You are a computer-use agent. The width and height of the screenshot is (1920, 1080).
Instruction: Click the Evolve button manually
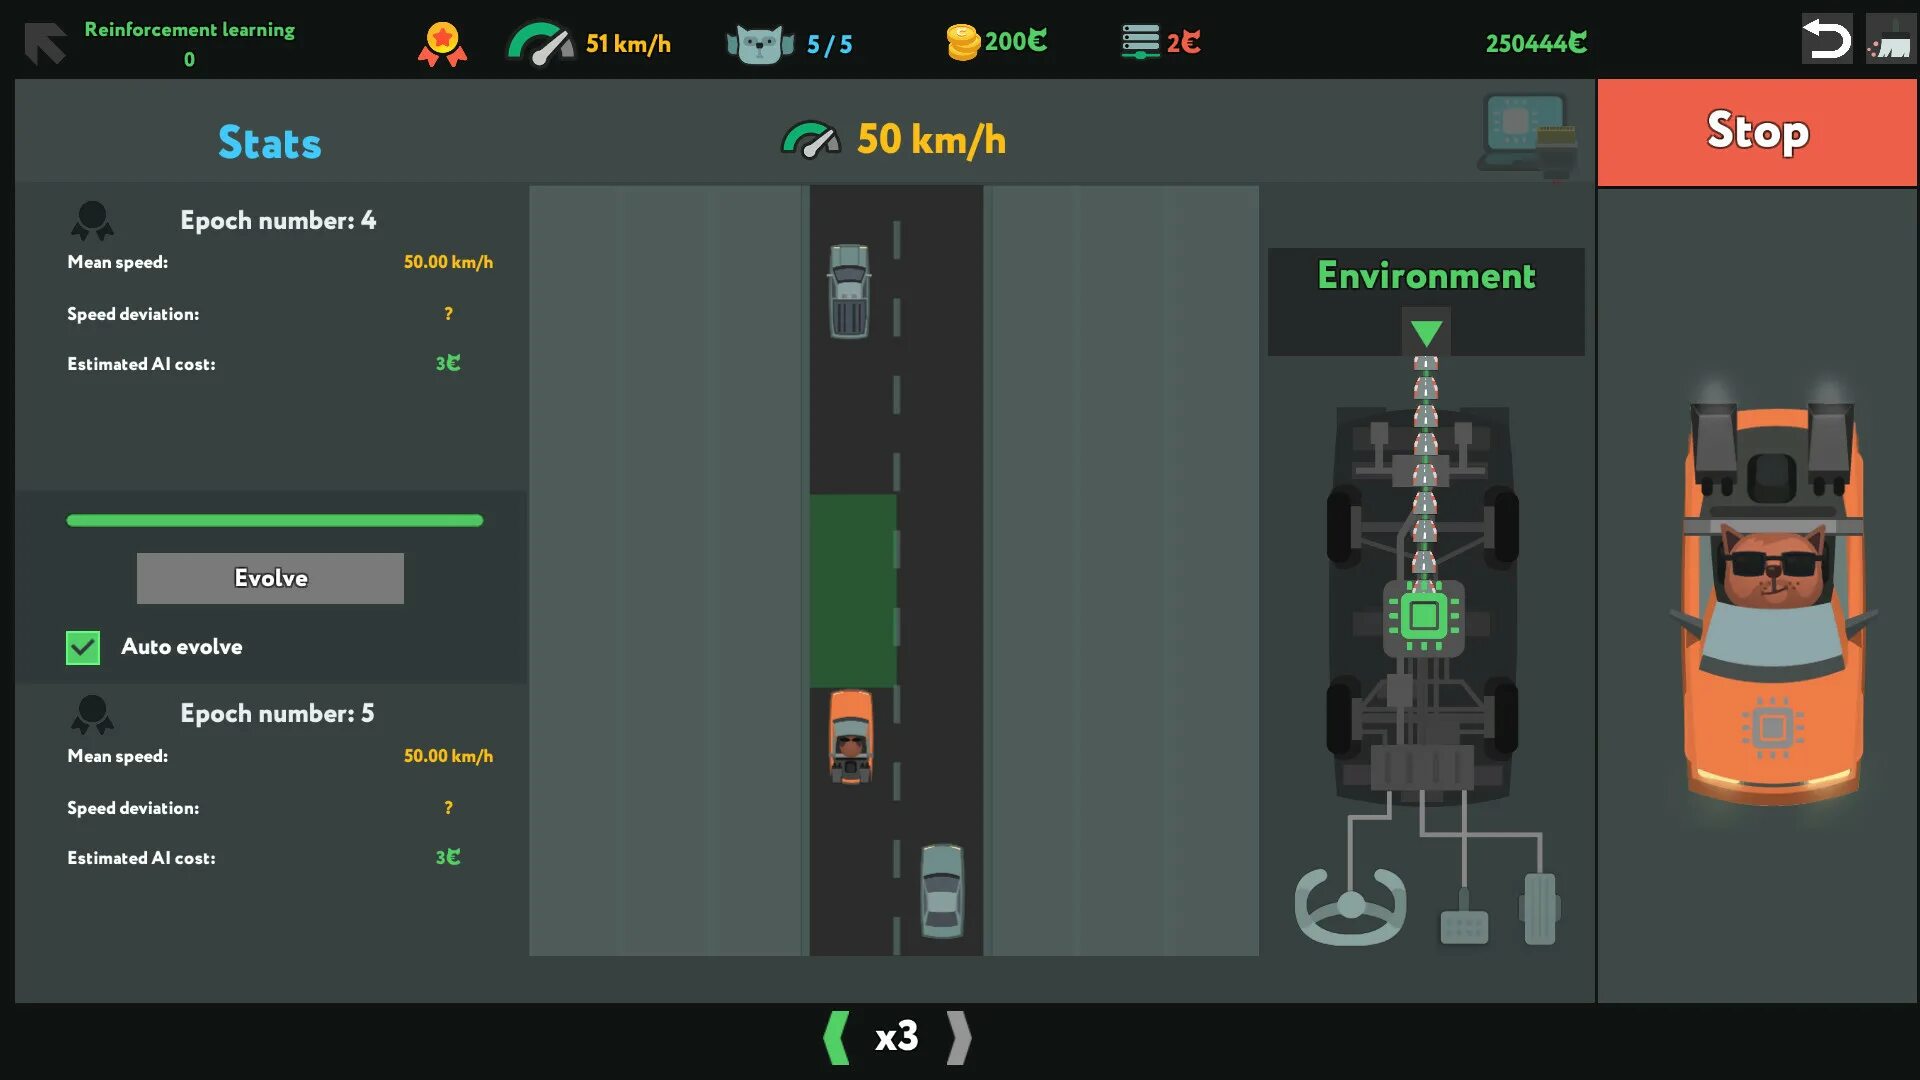tap(269, 578)
